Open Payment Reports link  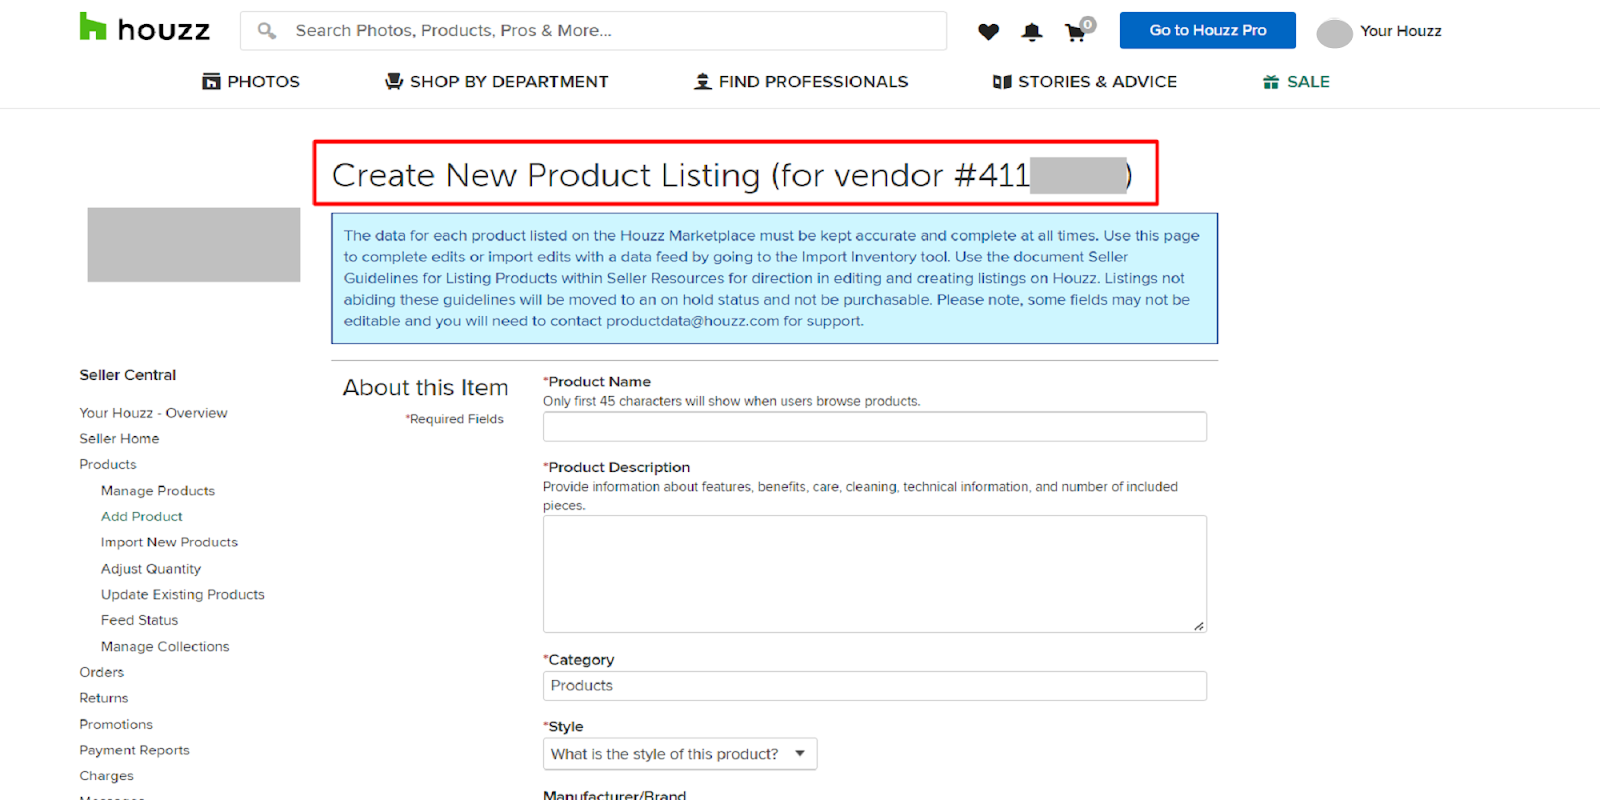click(x=134, y=751)
